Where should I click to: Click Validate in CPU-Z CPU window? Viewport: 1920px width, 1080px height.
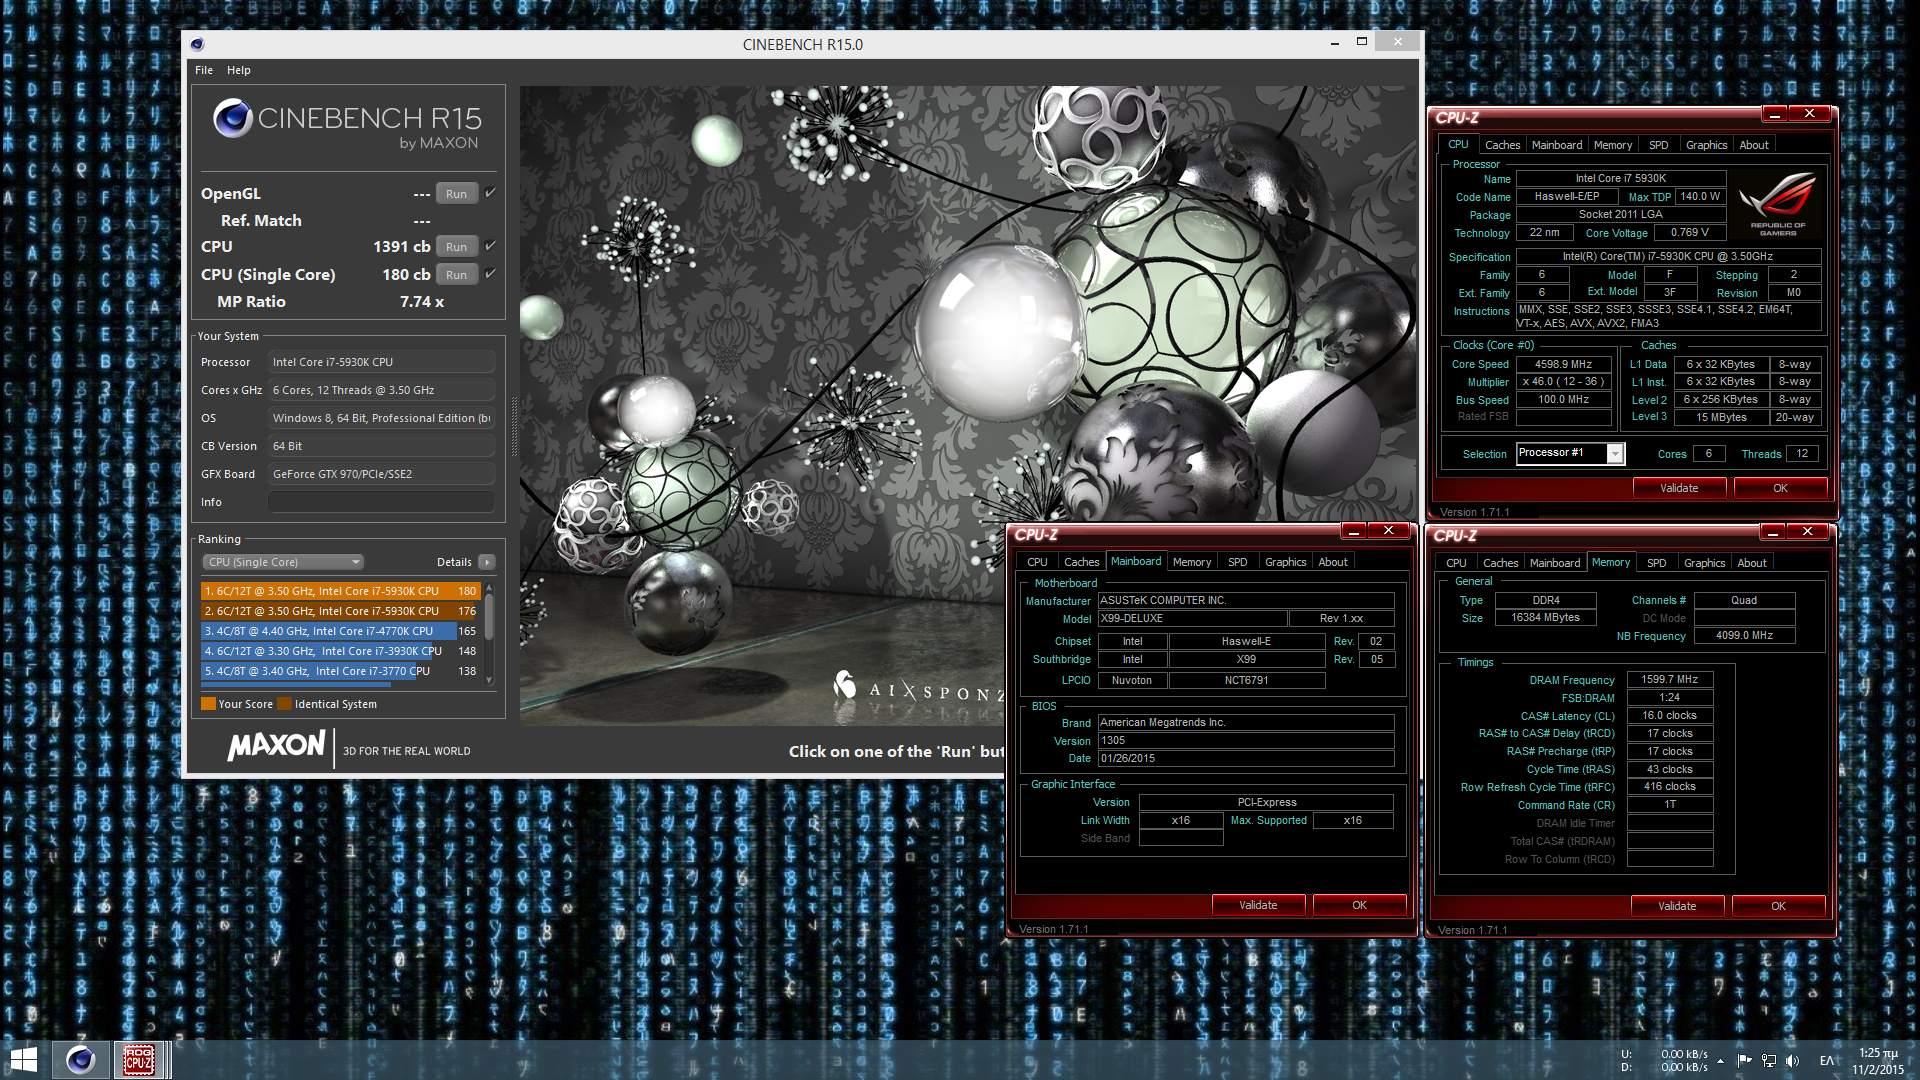click(x=1679, y=488)
